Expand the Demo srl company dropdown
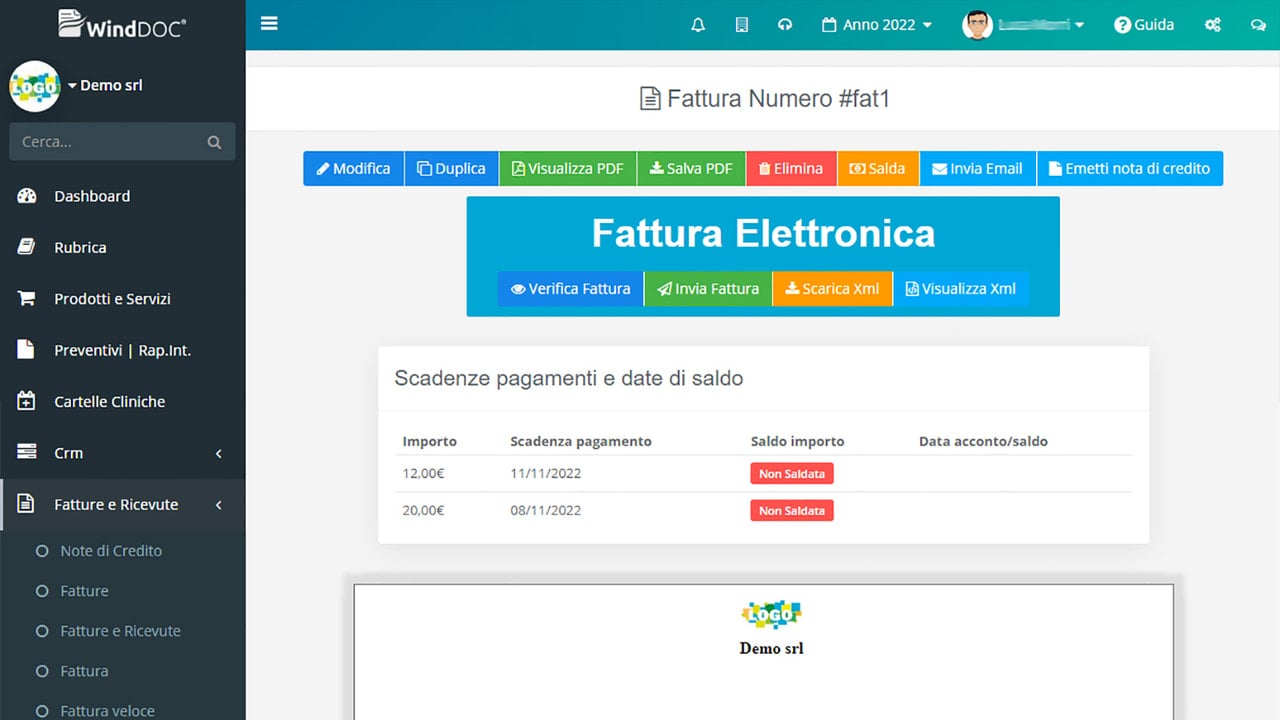The height and width of the screenshot is (720, 1280). tap(105, 85)
